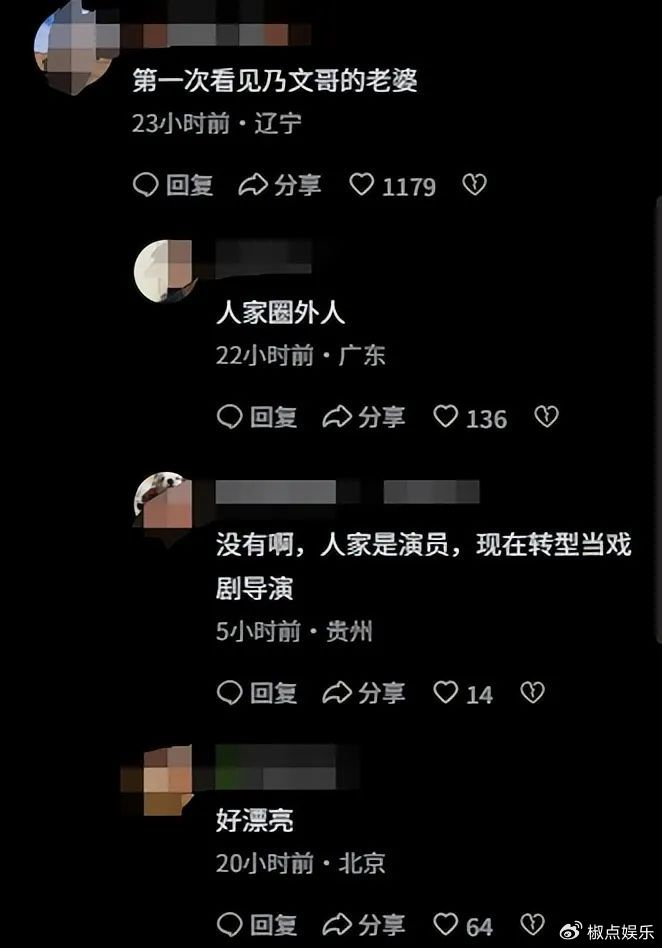Viewport: 662px width, 948px height.
Task: Reply to the 好漂亮 comment
Action: pos(257,925)
